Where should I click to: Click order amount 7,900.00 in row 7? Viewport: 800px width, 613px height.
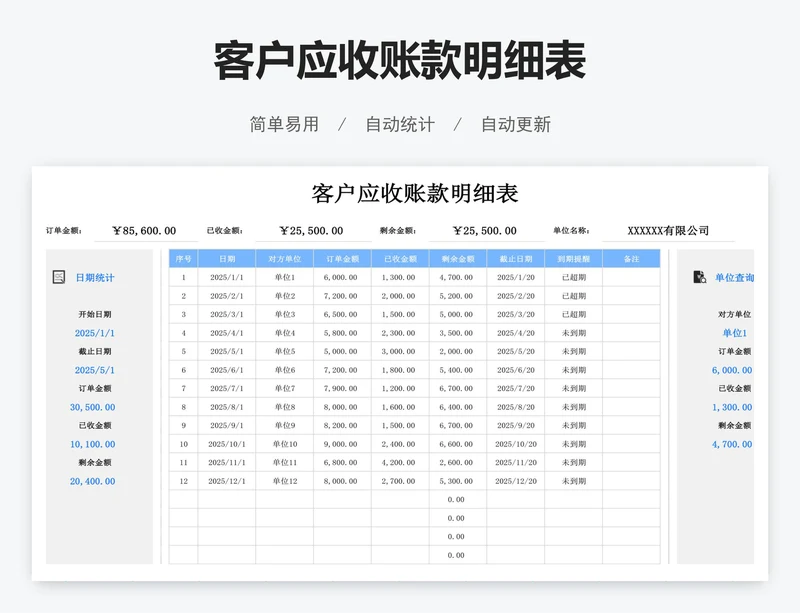pyautogui.click(x=342, y=388)
